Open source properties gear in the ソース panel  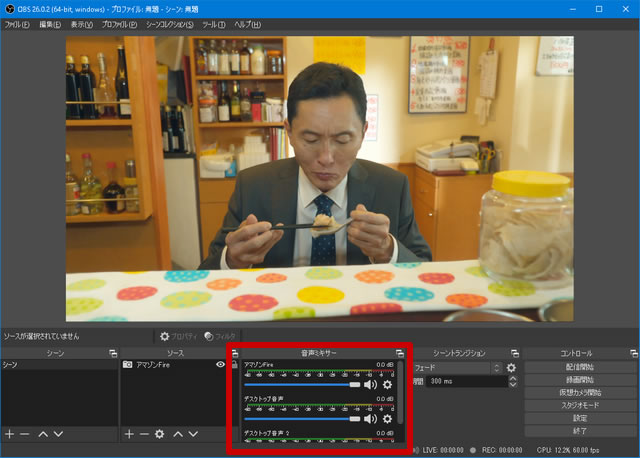(x=159, y=434)
